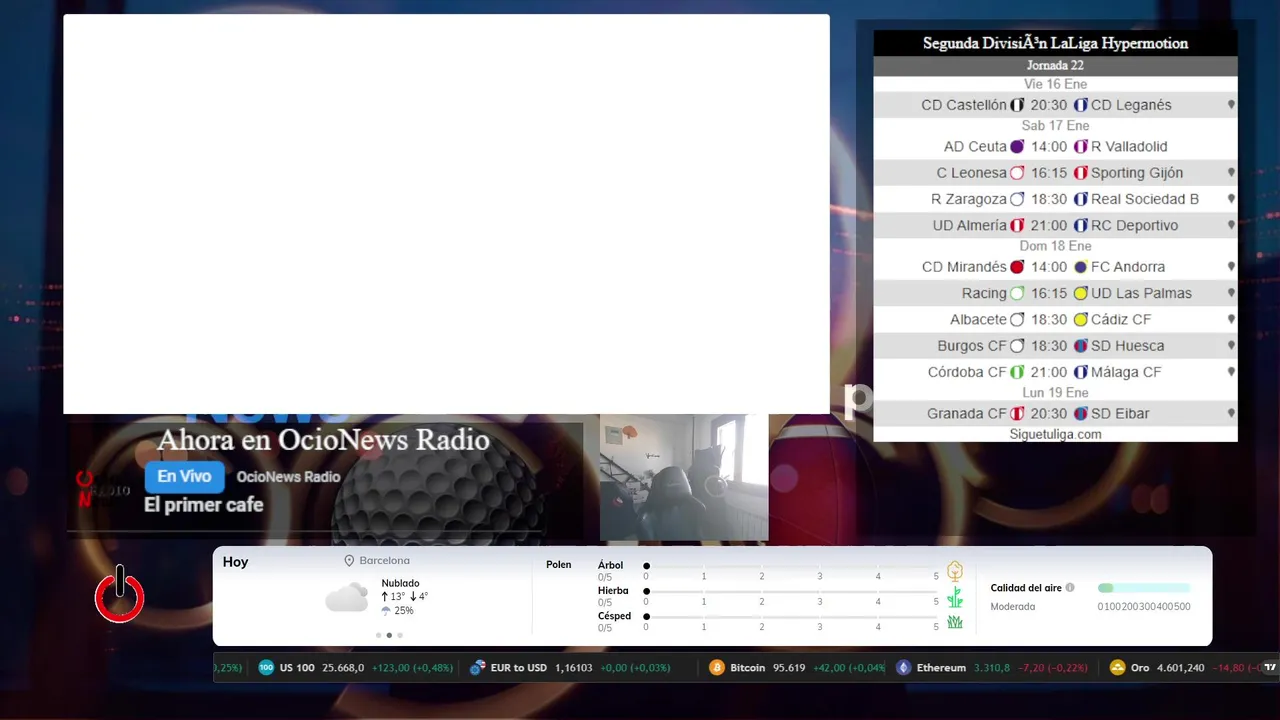The image size is (1280, 720).
Task: Click the OcioNews Radio label beside En Vivo
Action: (288, 477)
